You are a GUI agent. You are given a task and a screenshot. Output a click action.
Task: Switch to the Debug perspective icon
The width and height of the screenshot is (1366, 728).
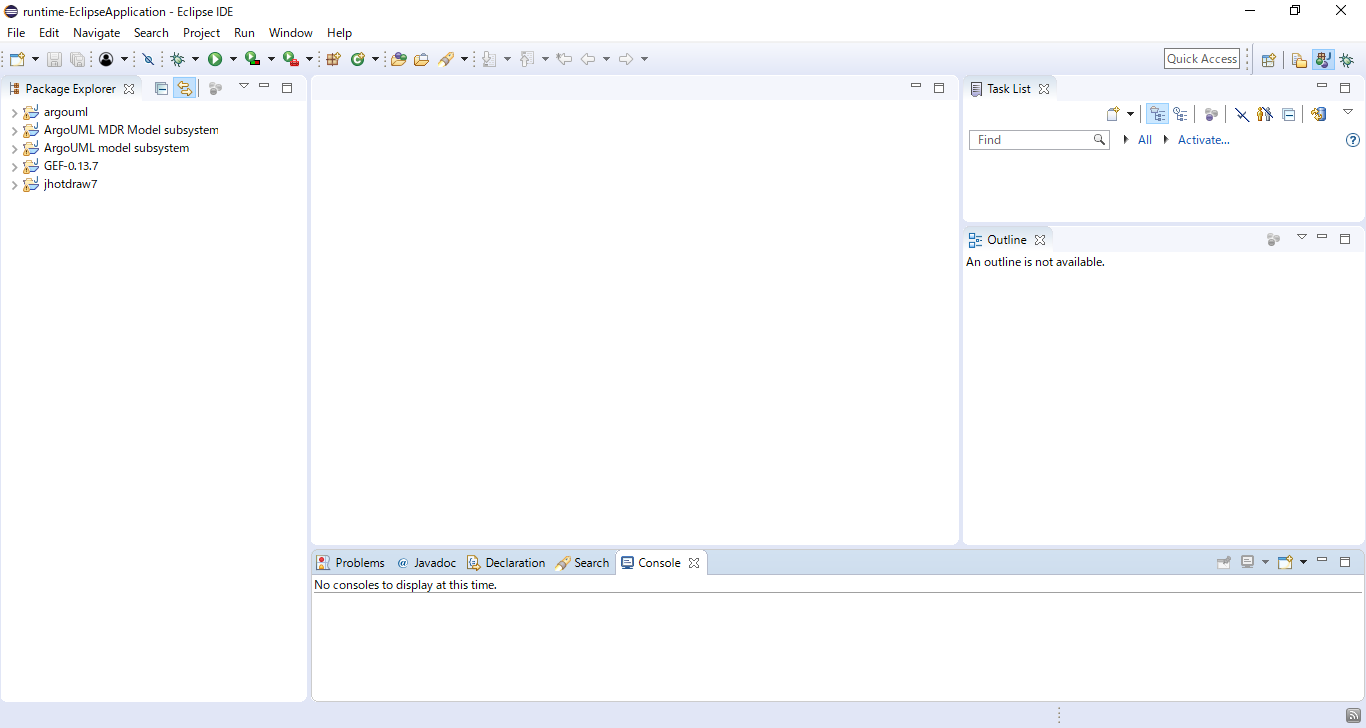pyautogui.click(x=1347, y=59)
